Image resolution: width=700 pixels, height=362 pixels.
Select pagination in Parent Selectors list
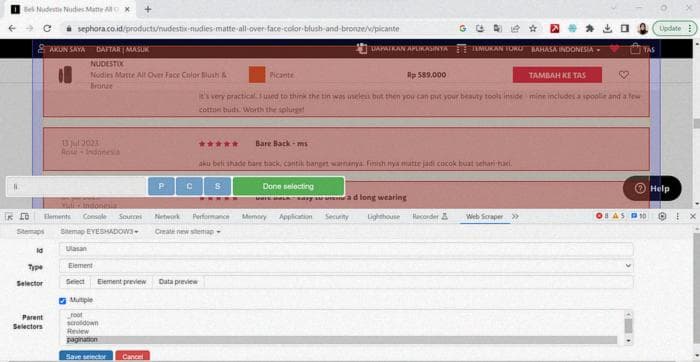click(x=342, y=340)
